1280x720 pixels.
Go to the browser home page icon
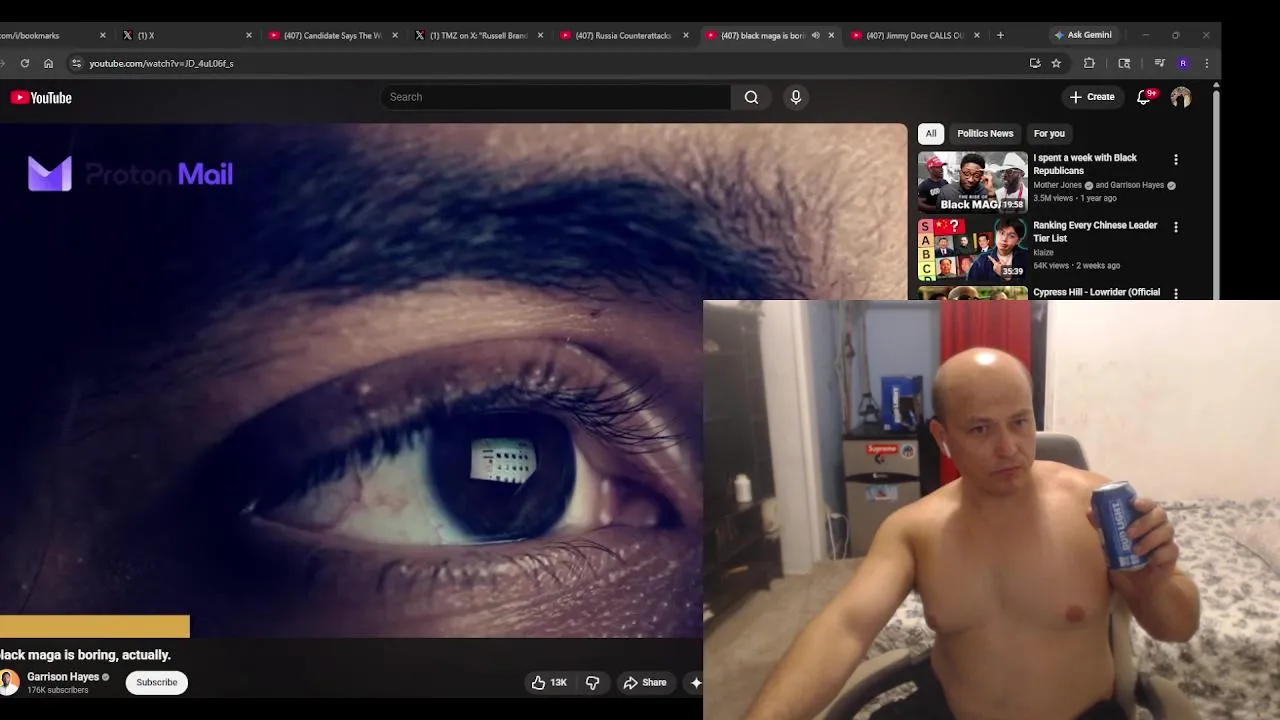tap(48, 63)
